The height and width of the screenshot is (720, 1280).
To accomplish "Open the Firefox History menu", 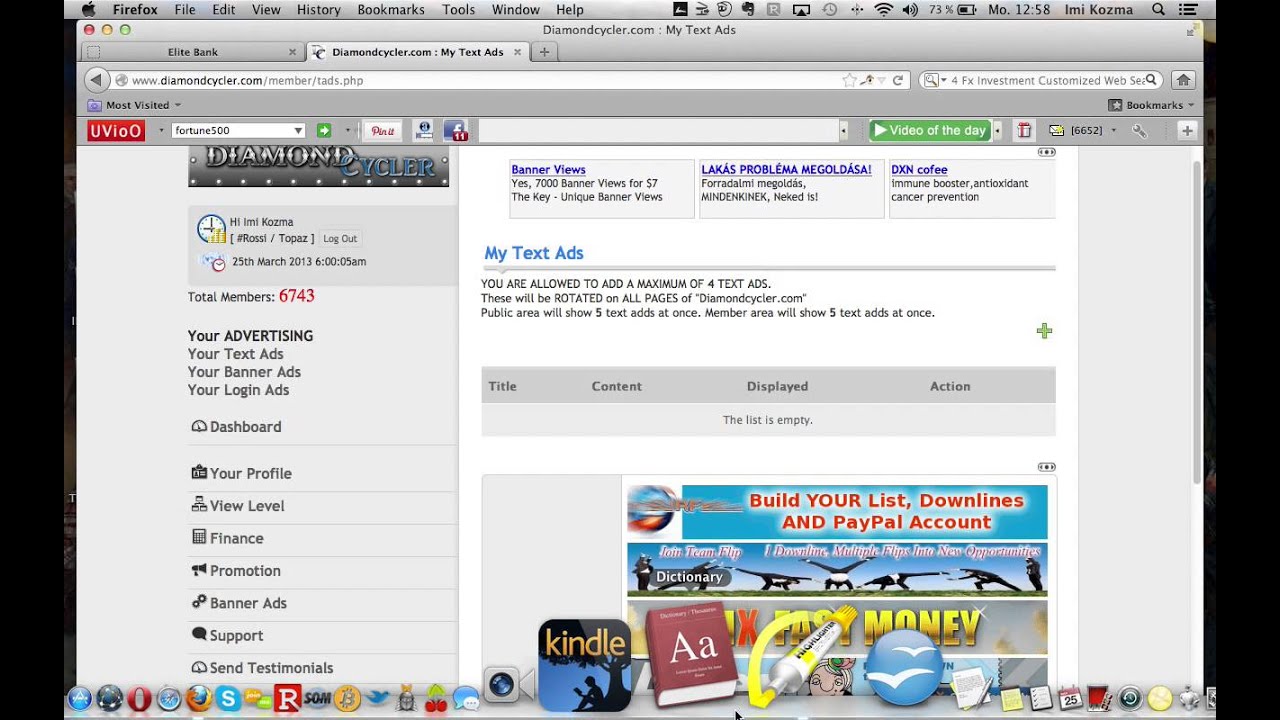I will pos(318,9).
